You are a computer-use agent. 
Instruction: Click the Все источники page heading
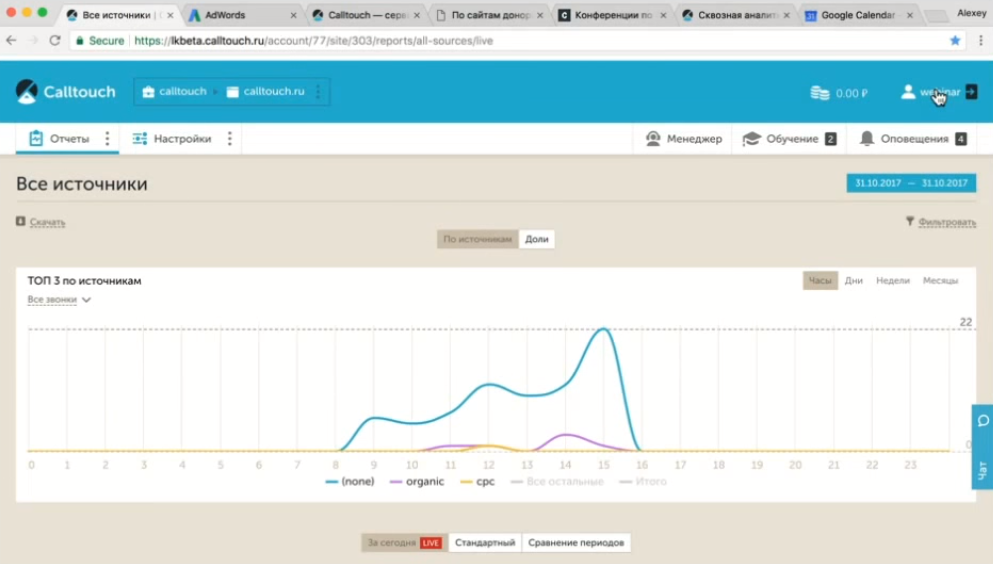[82, 184]
